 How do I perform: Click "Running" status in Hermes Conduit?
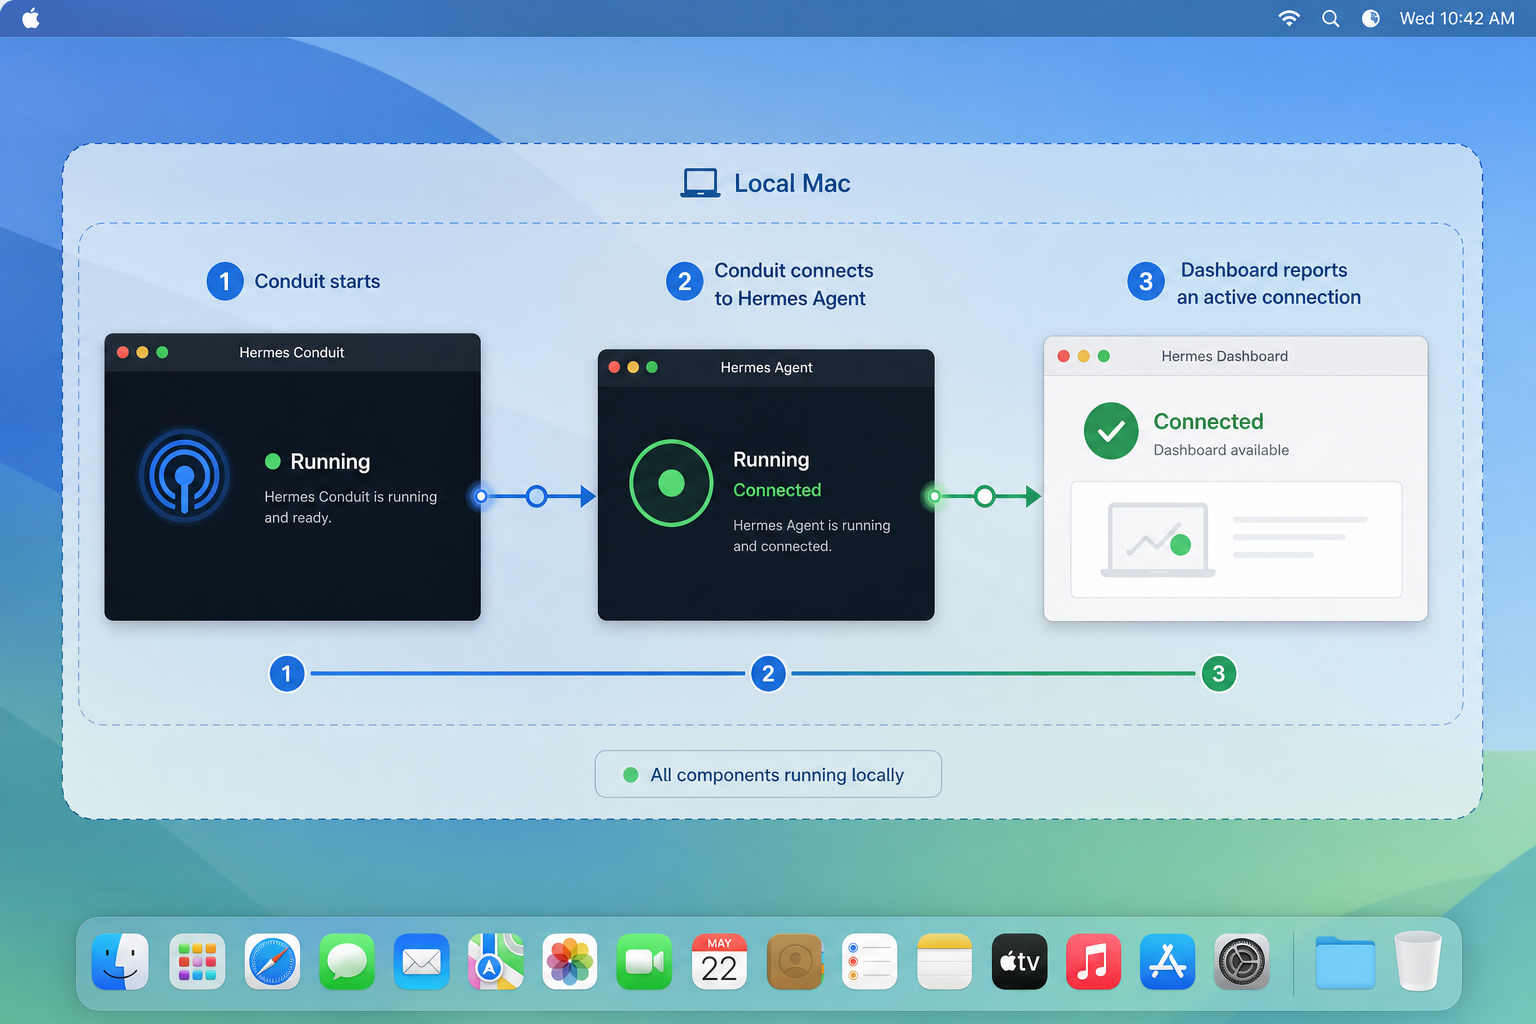tap(330, 461)
